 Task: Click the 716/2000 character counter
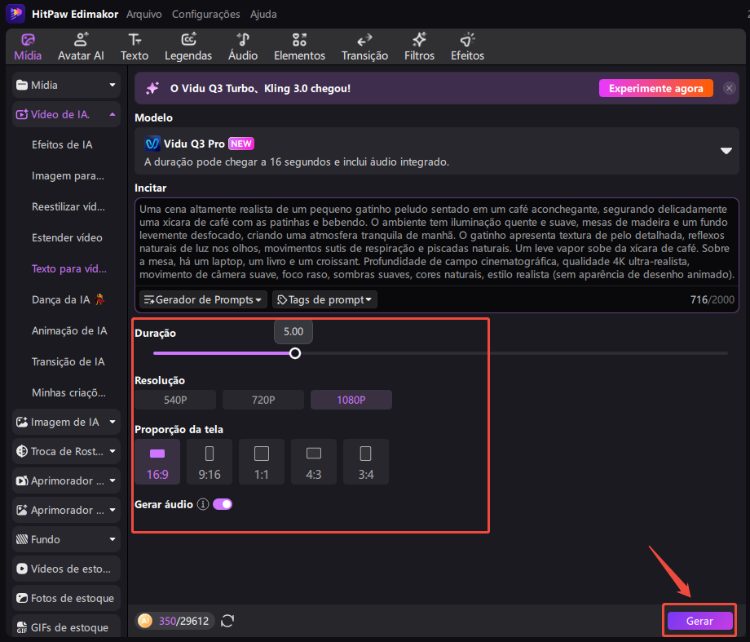712,299
